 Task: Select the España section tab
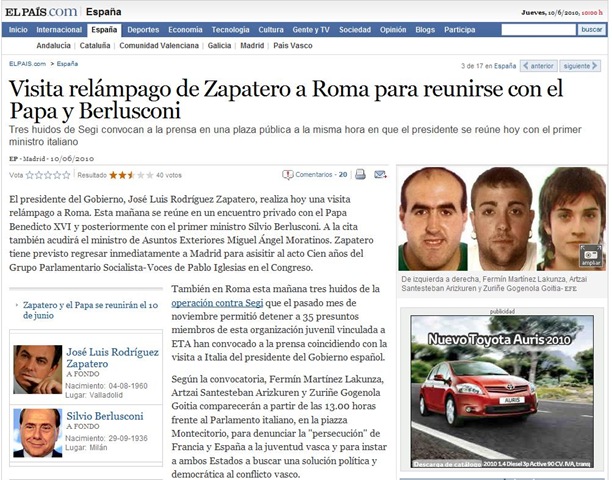[x=104, y=30]
